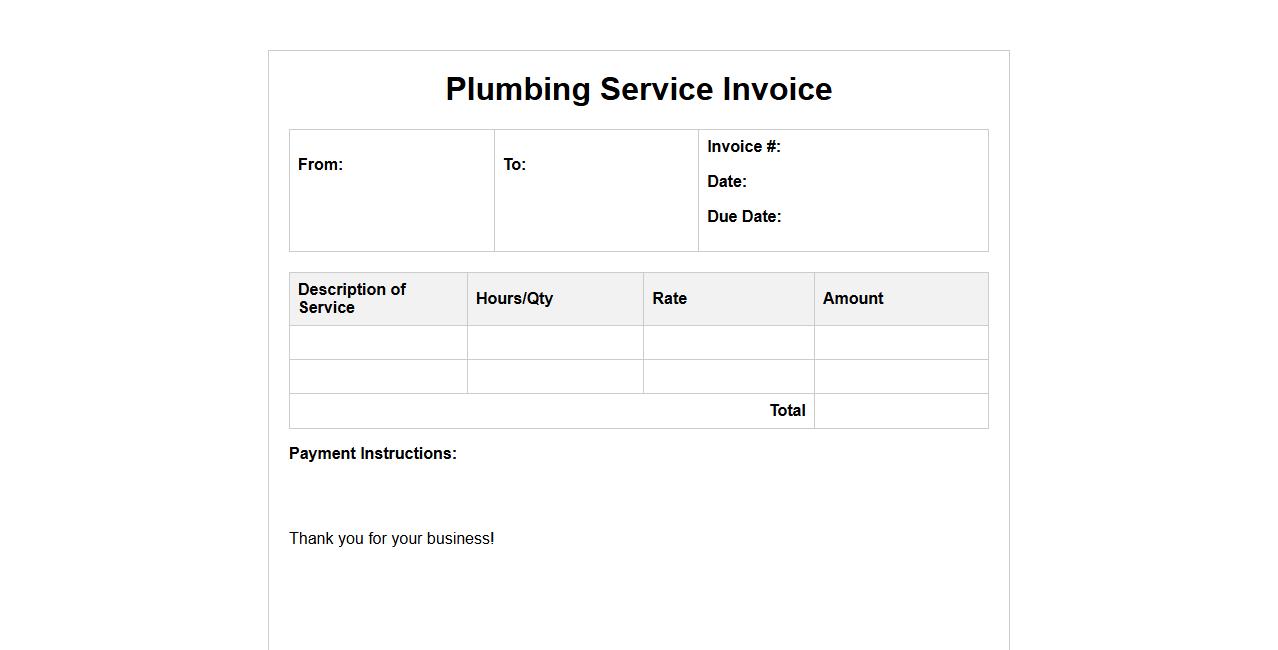Screen dimensions: 1278x650
Task: Click the empty Total amount cell
Action: click(x=901, y=411)
